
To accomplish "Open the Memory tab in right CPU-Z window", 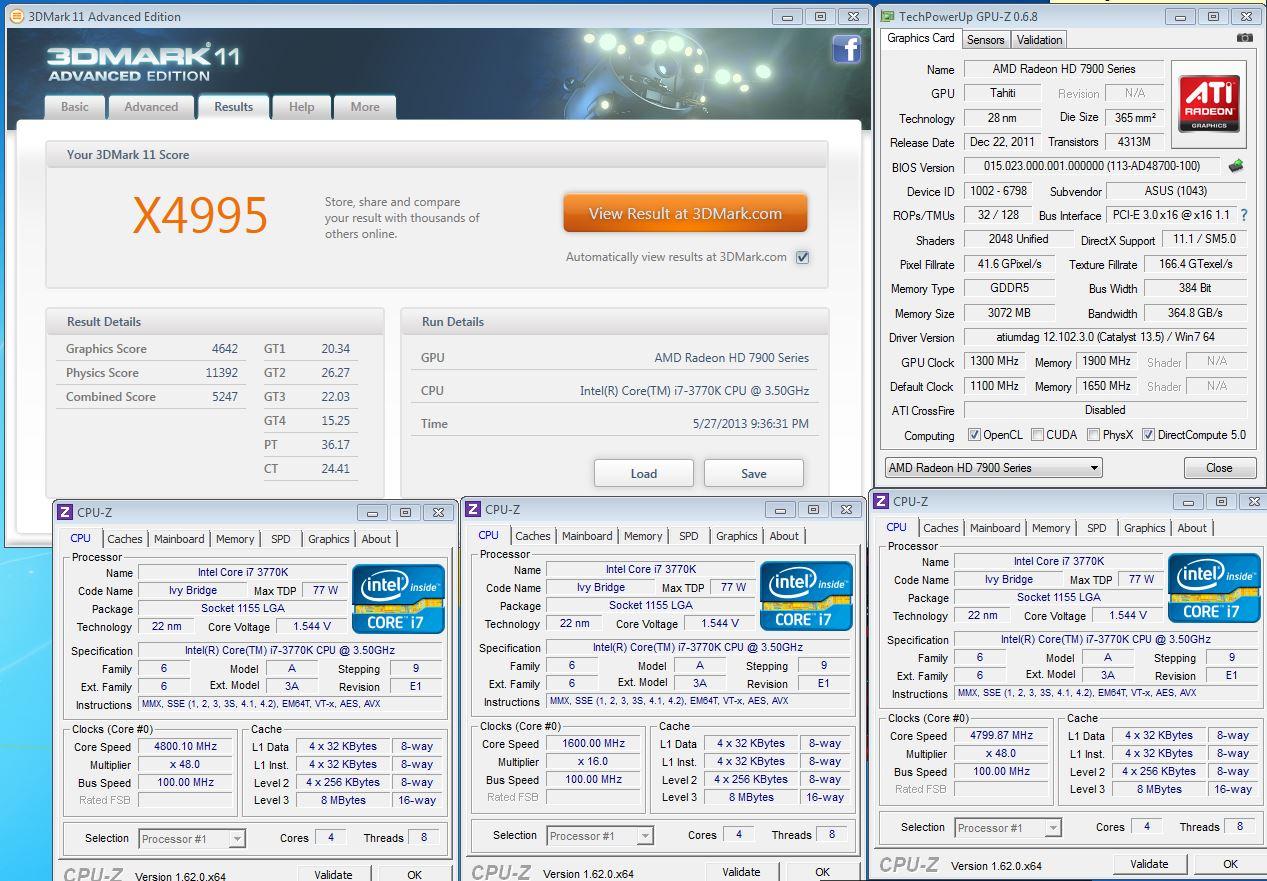I will click(x=1051, y=528).
